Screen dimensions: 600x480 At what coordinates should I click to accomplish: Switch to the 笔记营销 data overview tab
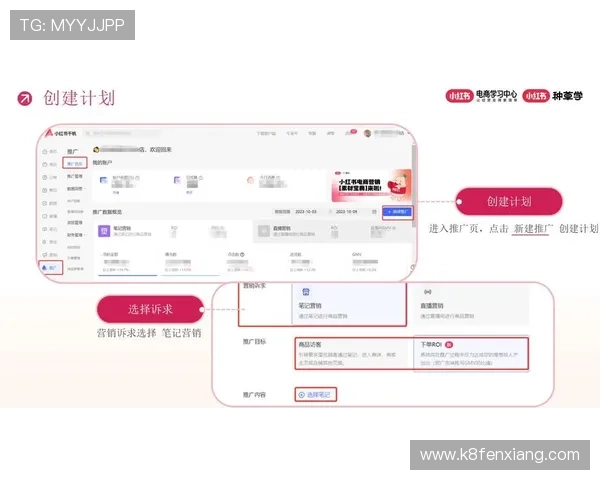tap(172, 231)
